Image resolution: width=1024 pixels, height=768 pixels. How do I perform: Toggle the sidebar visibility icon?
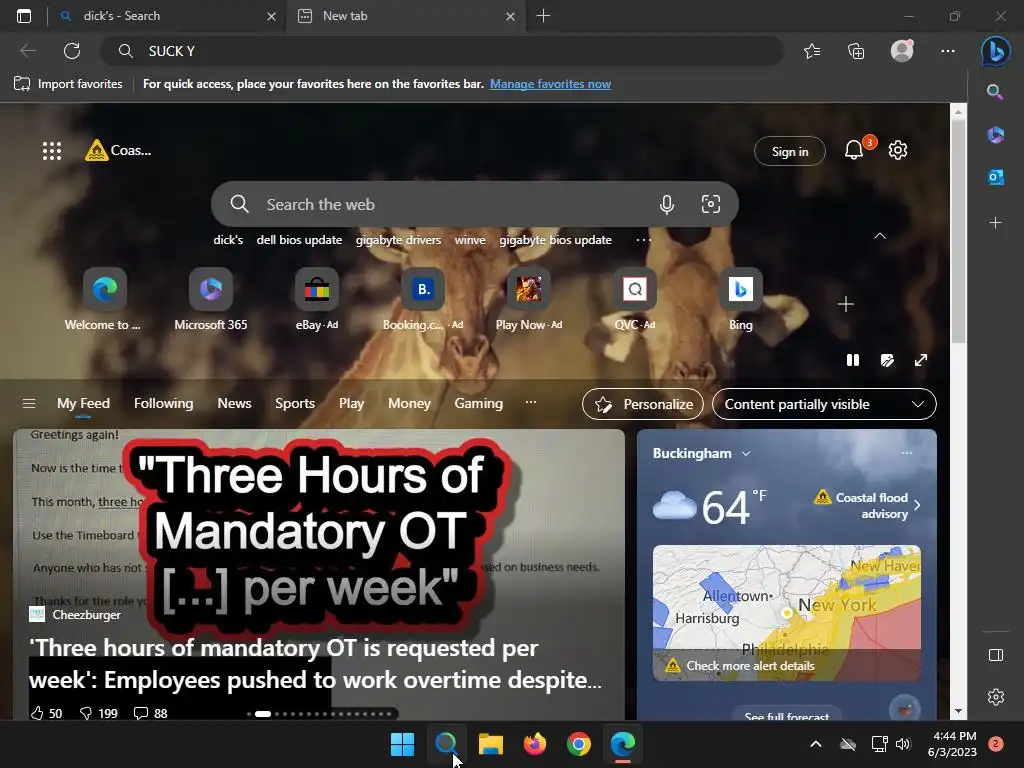click(x=995, y=655)
